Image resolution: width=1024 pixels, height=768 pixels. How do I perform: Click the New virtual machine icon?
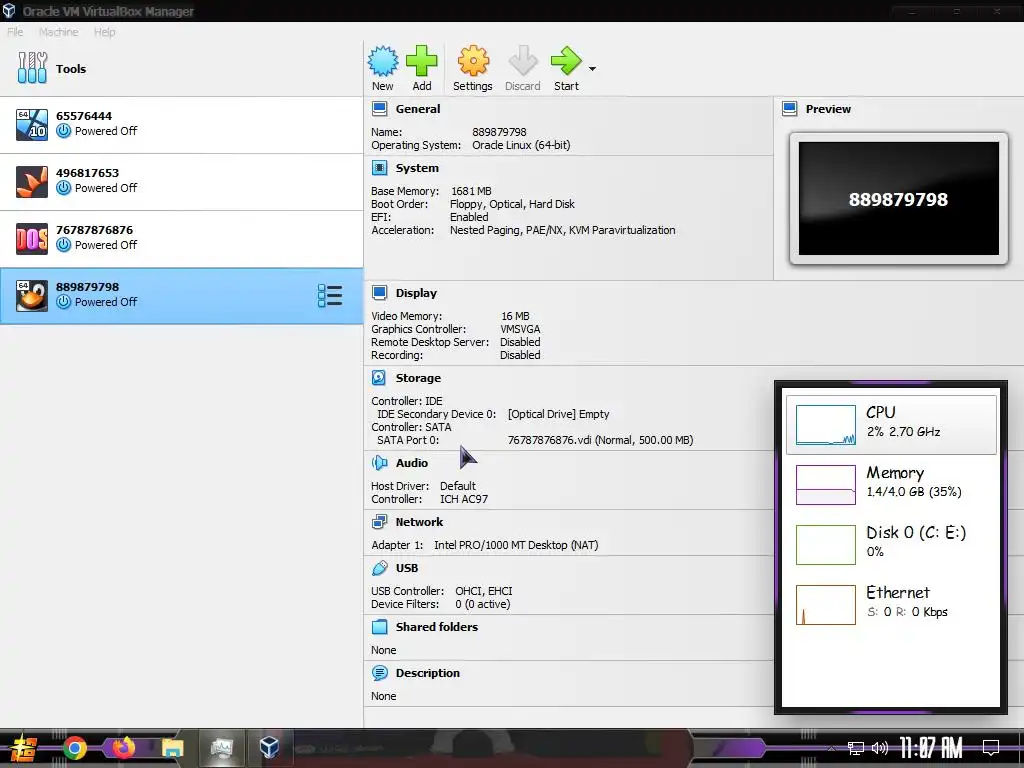tap(383, 61)
